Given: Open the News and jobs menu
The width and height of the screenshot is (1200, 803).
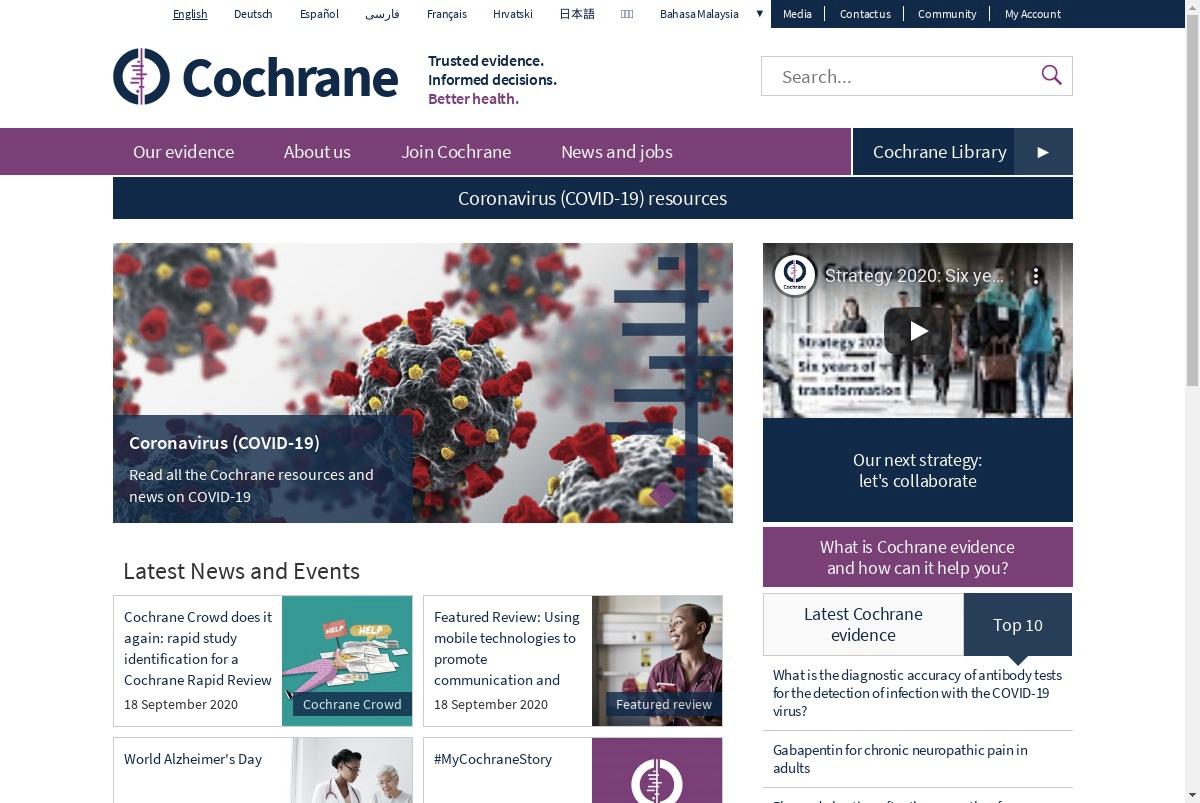Looking at the screenshot, I should [x=617, y=152].
